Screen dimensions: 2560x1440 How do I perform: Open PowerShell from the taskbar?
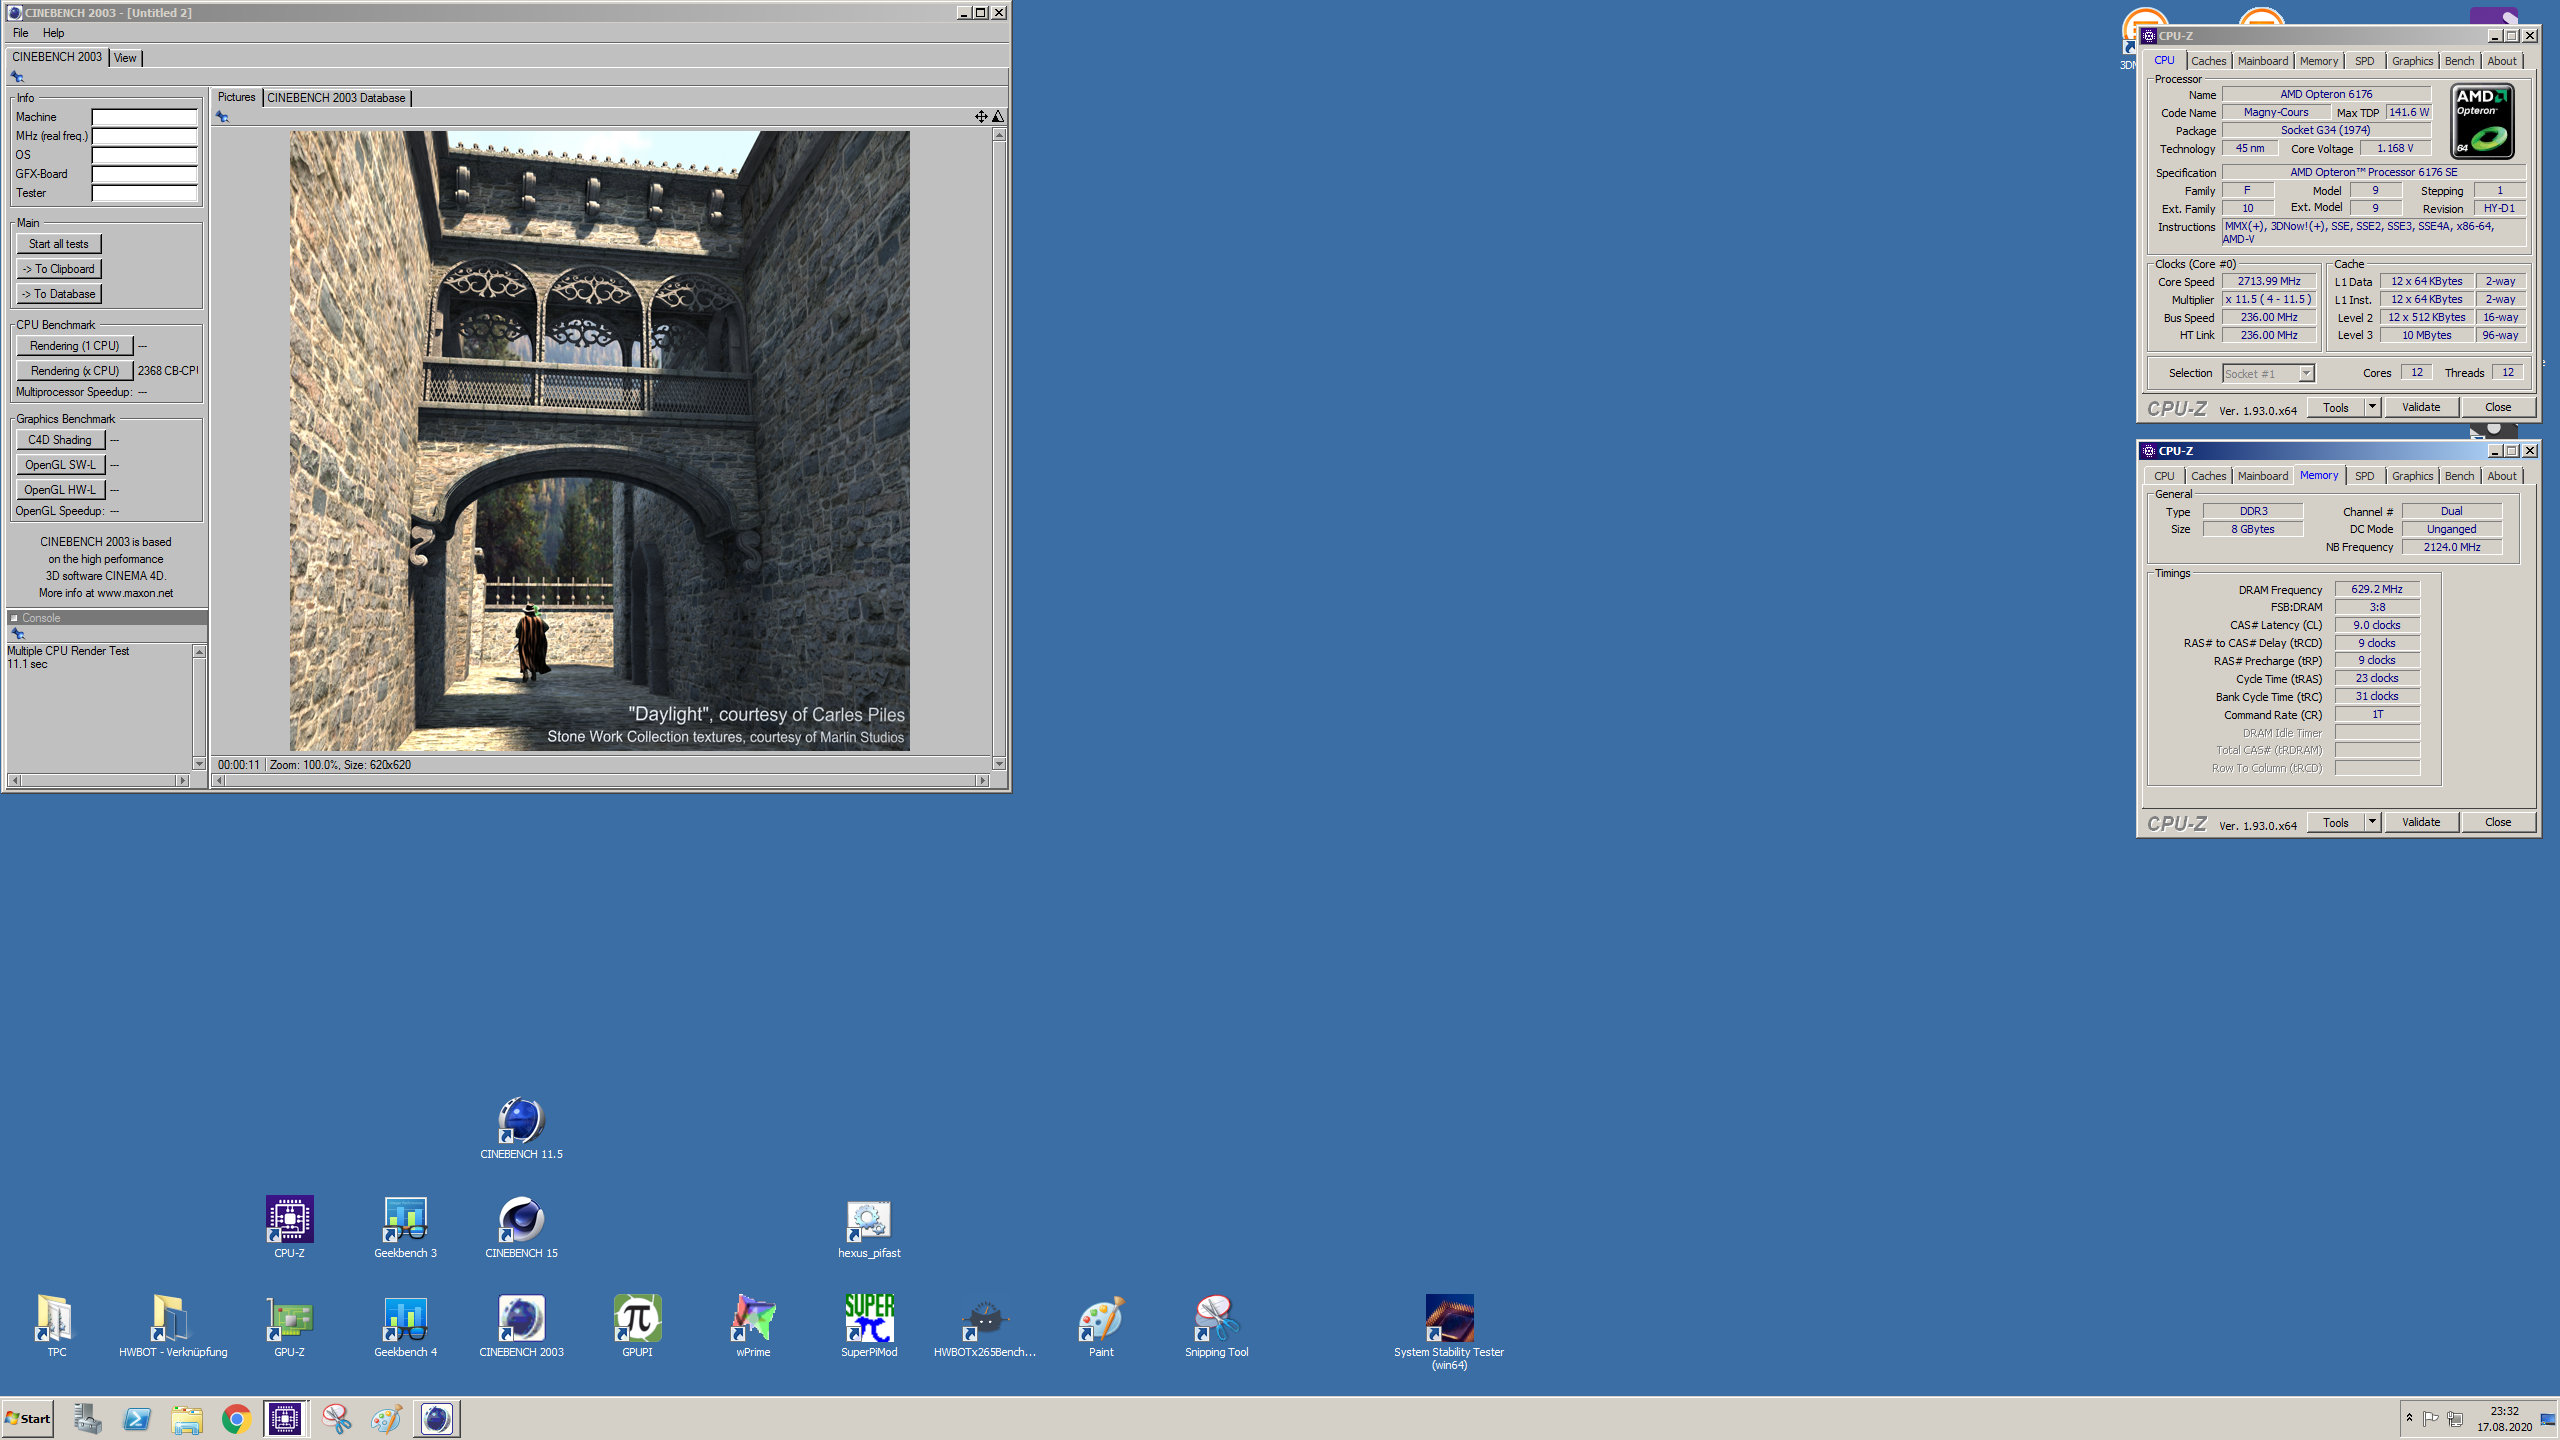point(136,1419)
